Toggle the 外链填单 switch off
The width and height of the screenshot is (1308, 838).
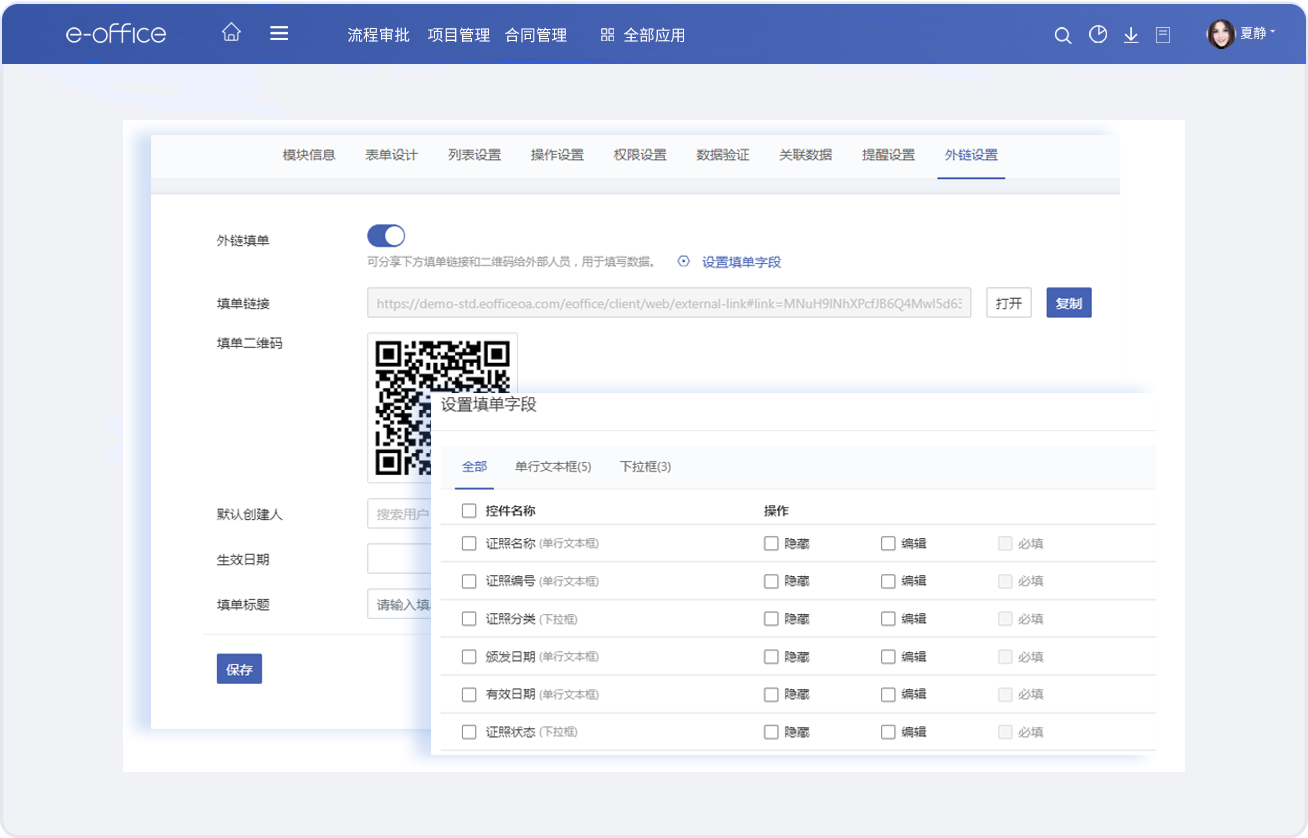386,236
